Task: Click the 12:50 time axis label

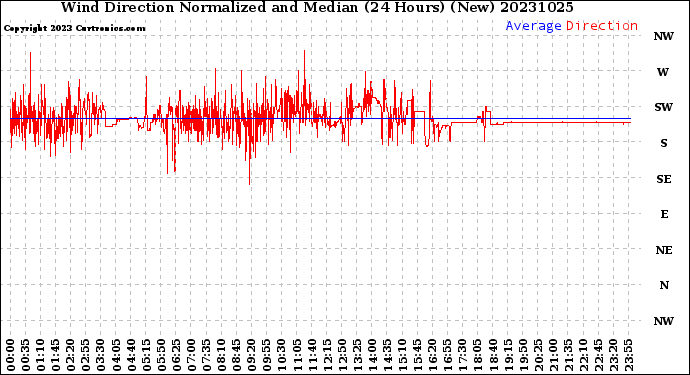Action: (342, 355)
